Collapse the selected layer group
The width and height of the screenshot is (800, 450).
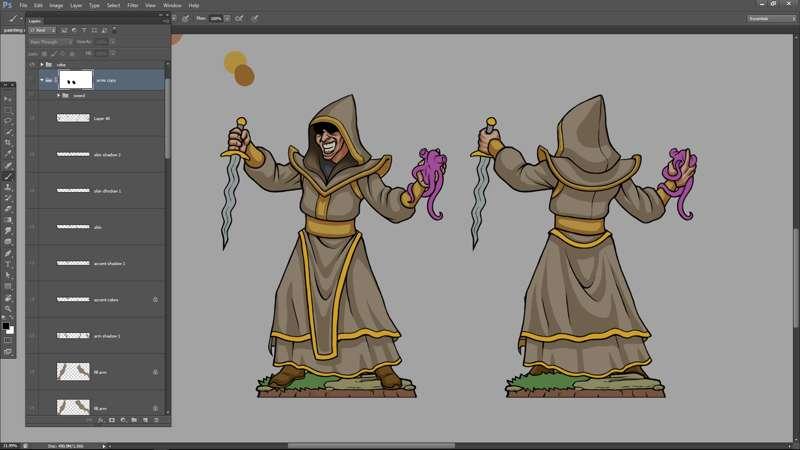pos(42,80)
